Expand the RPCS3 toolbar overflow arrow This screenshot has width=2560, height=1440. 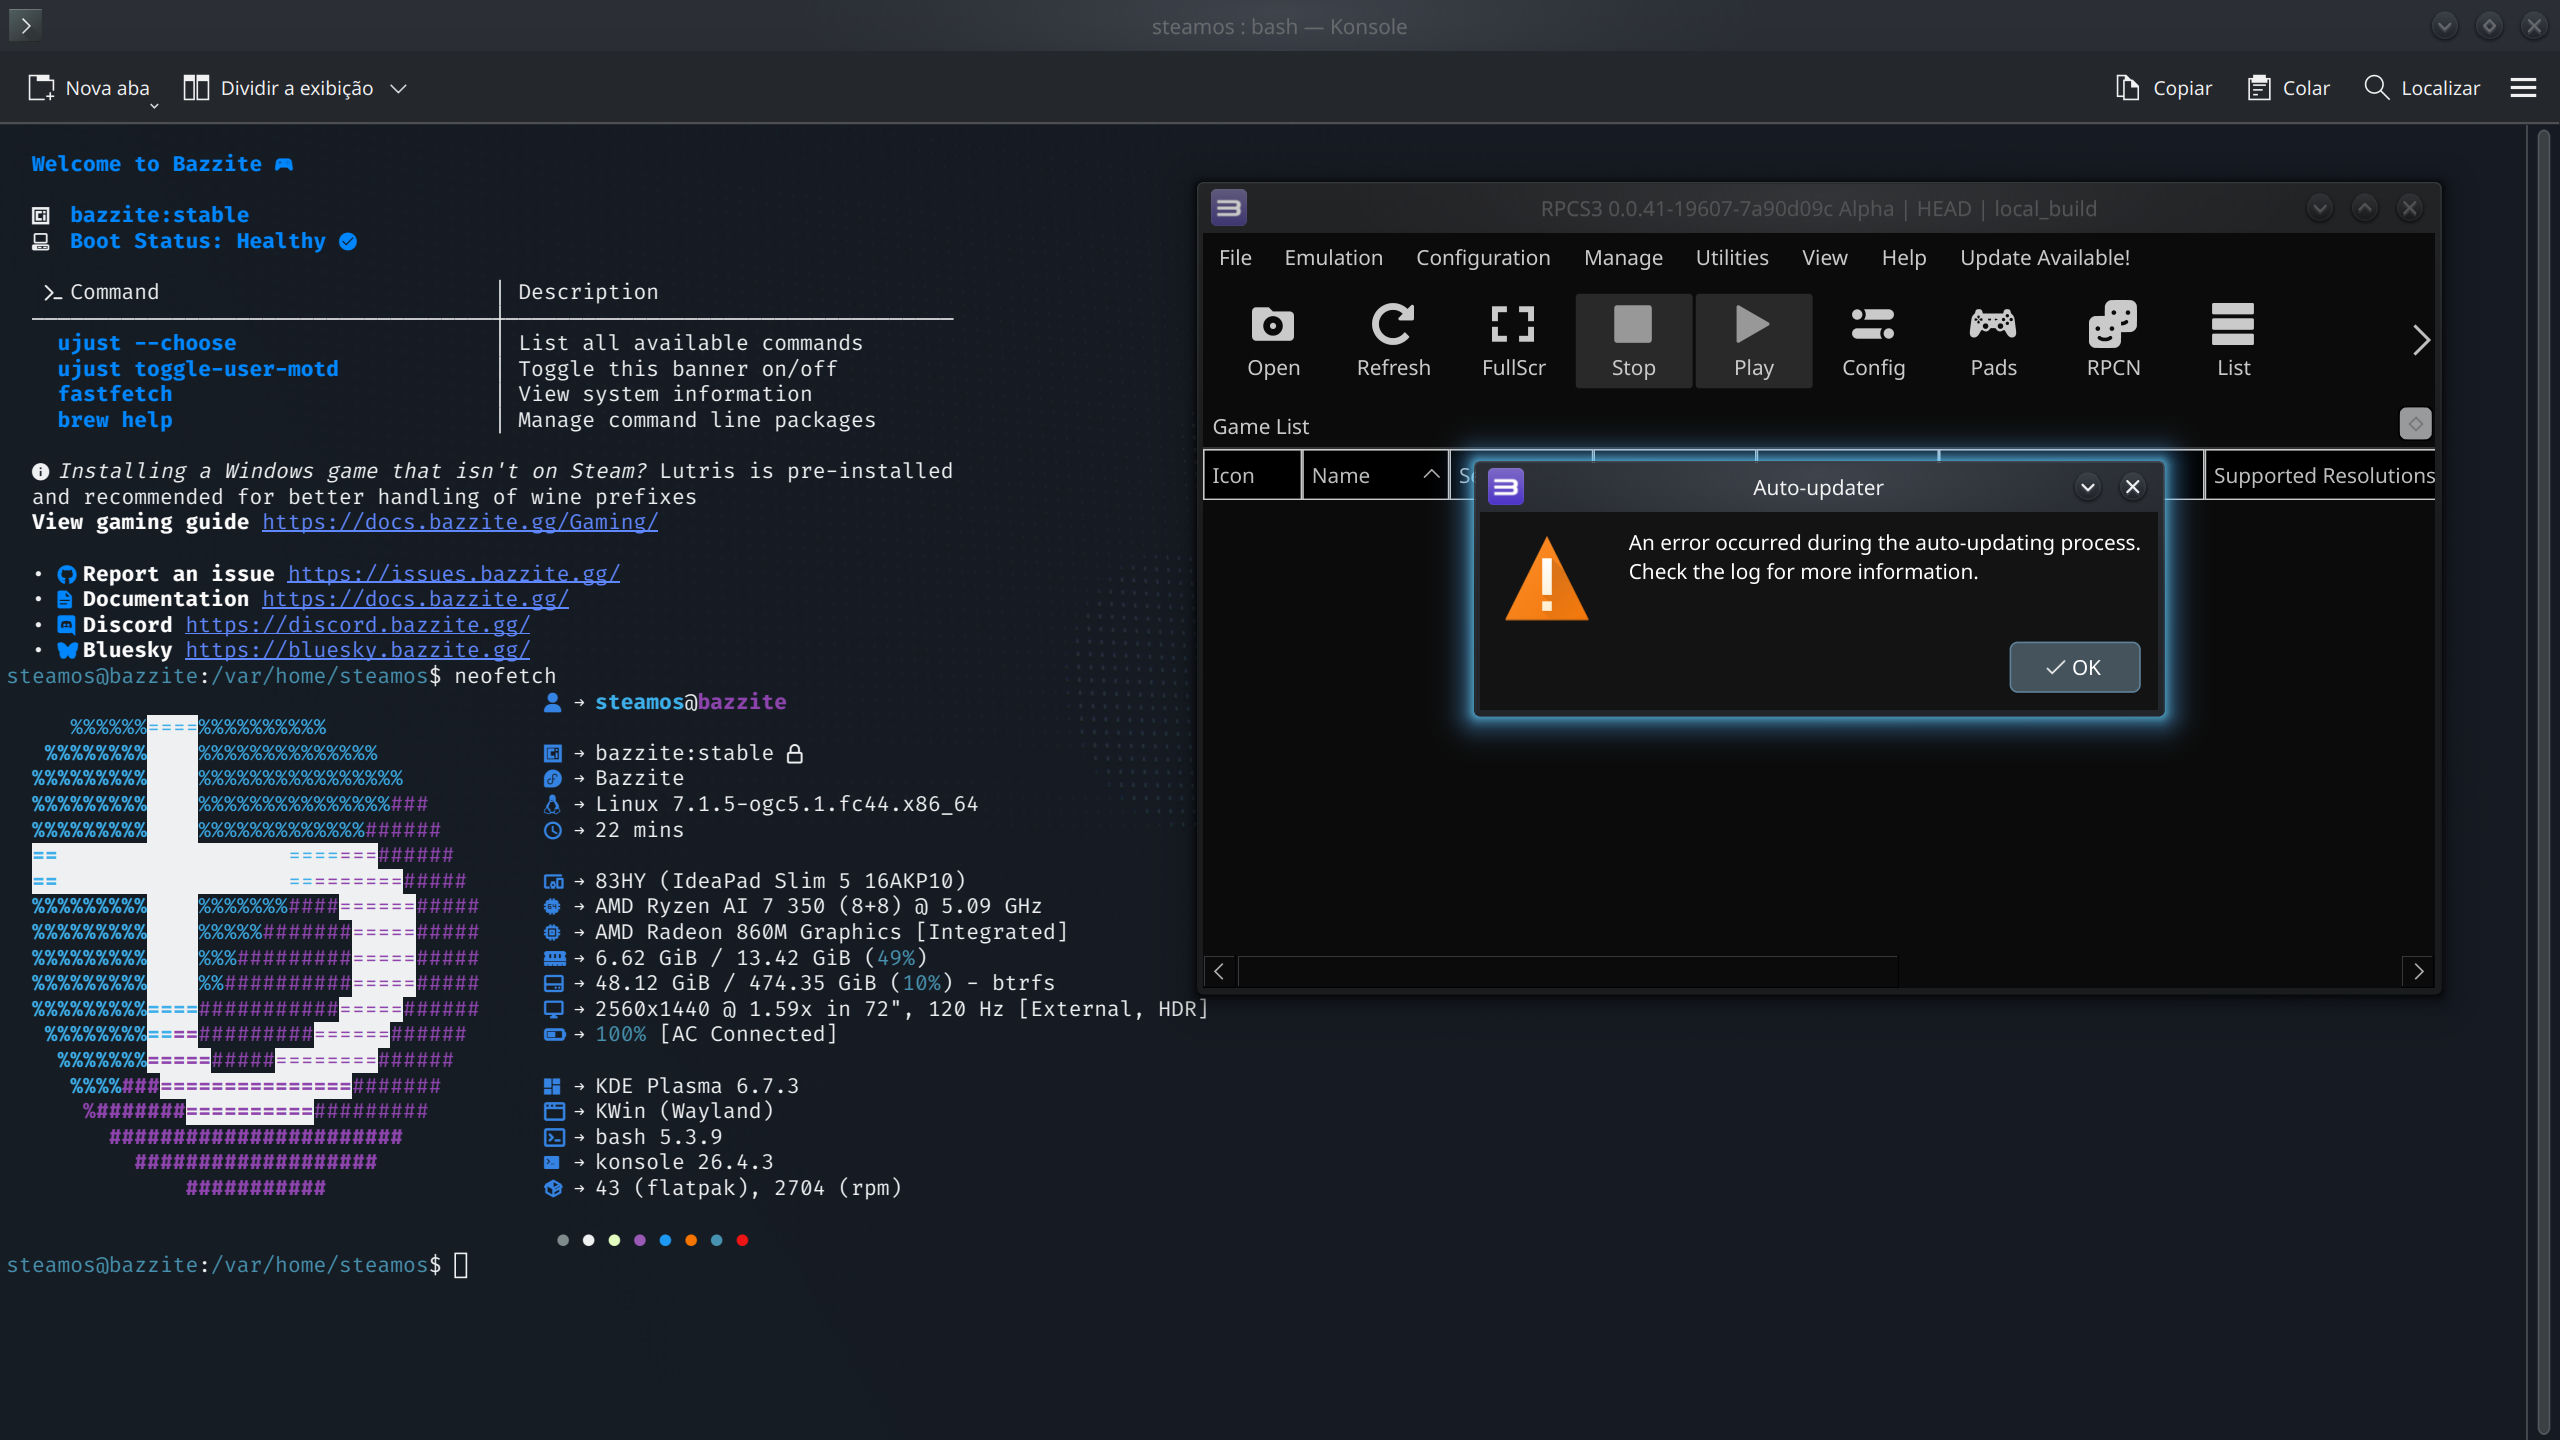coord(2420,340)
